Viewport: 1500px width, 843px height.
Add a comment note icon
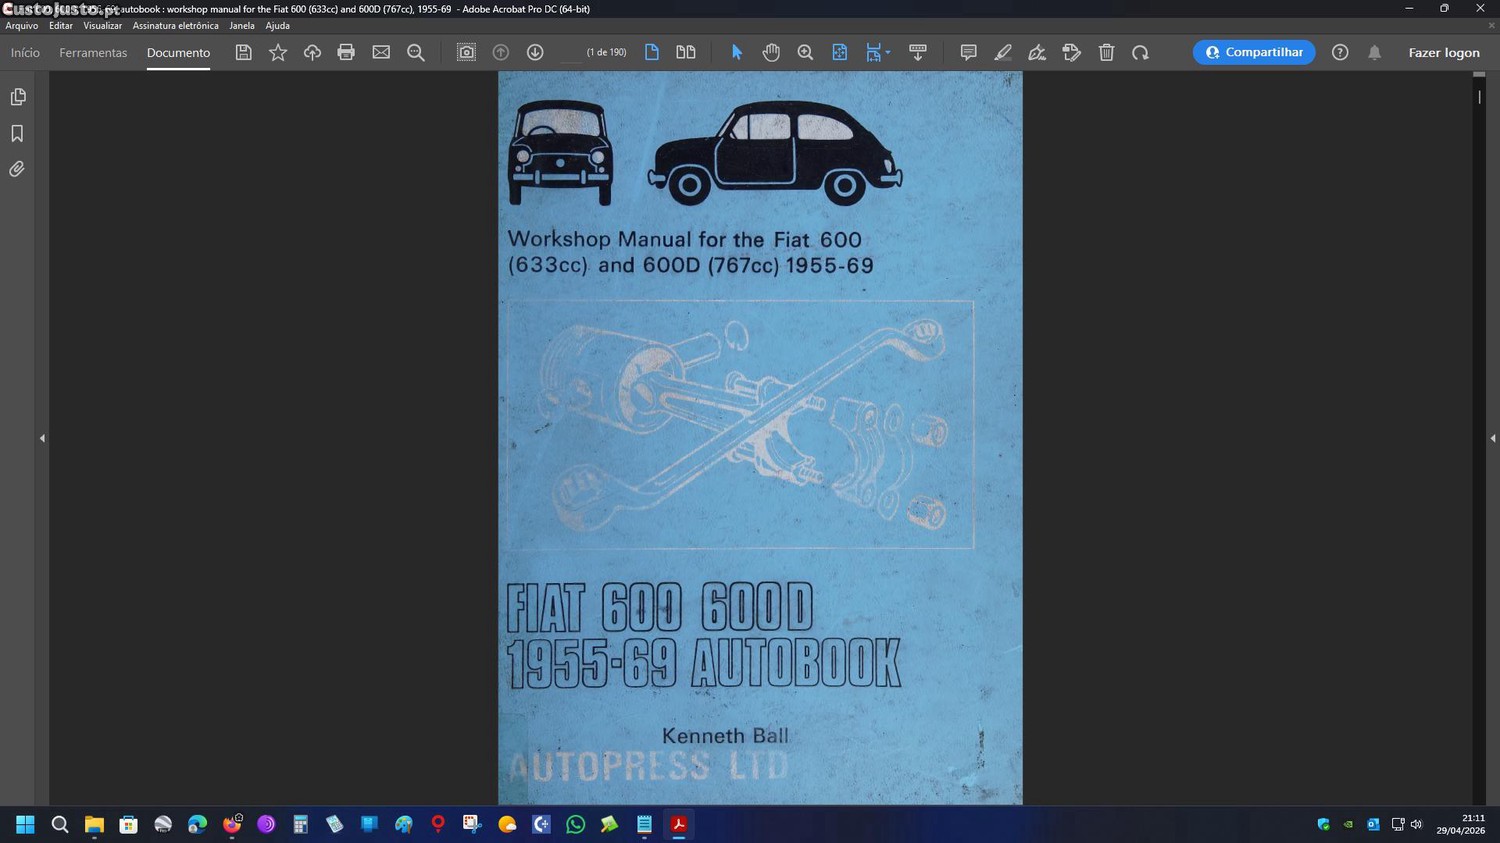click(x=968, y=53)
